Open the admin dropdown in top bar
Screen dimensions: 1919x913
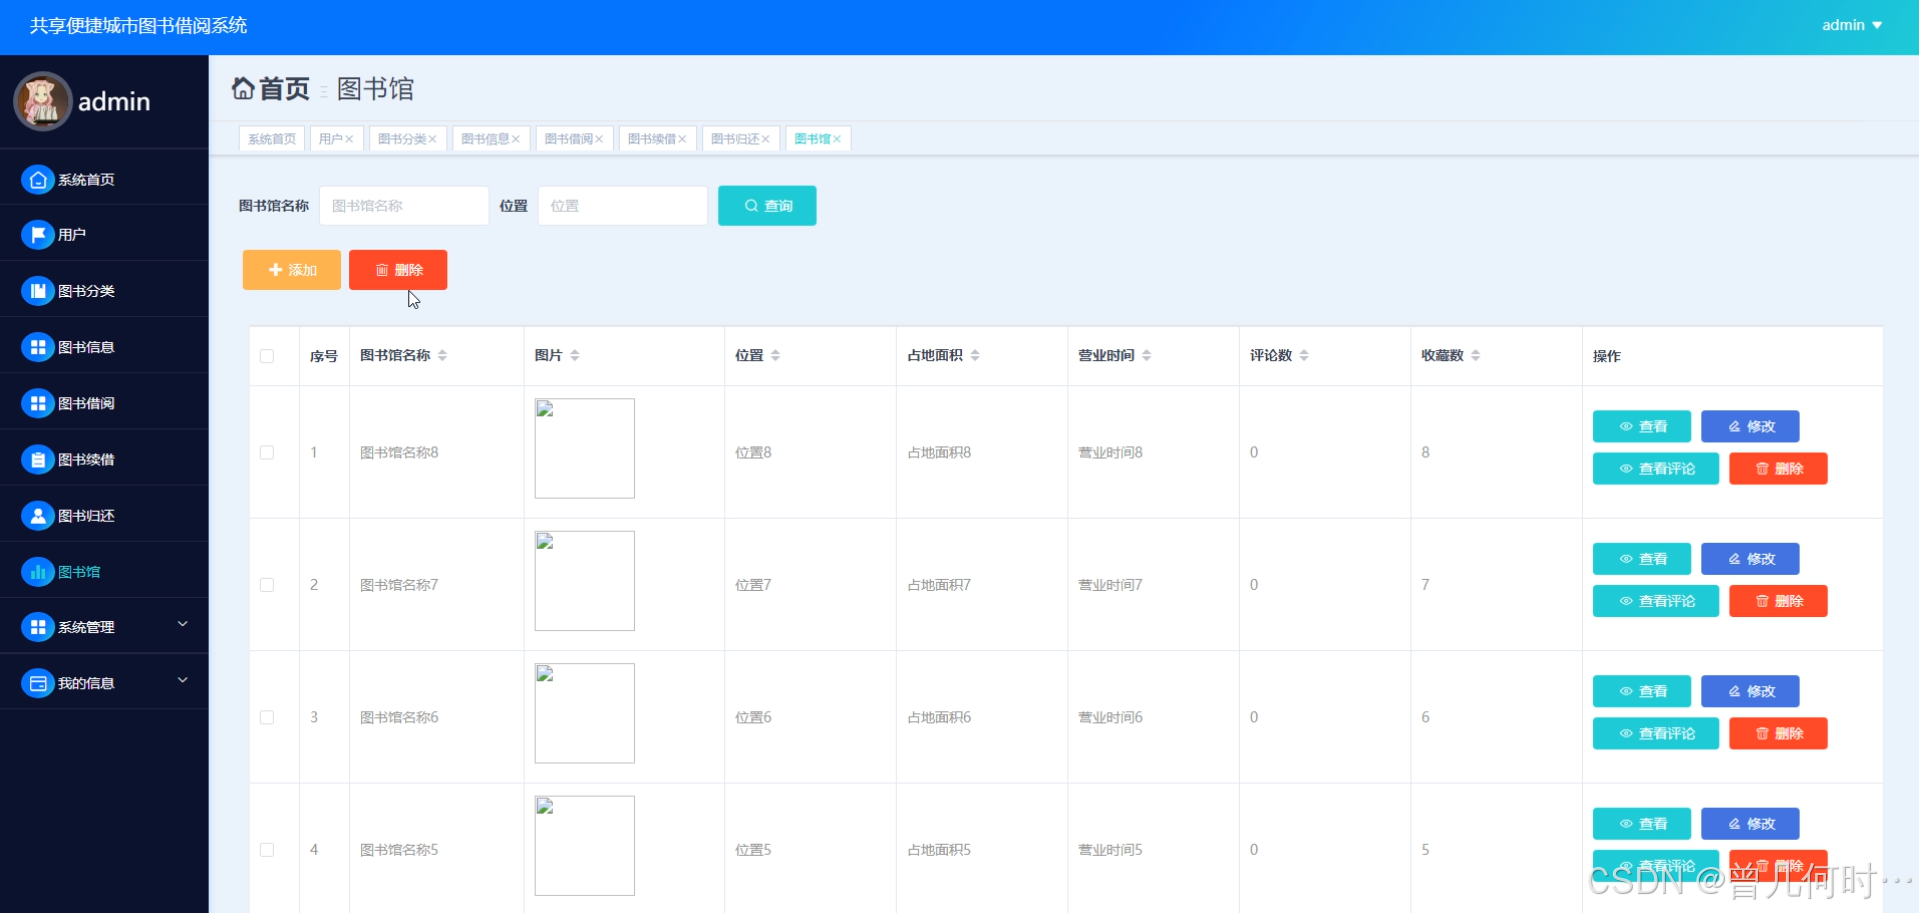tap(1852, 25)
